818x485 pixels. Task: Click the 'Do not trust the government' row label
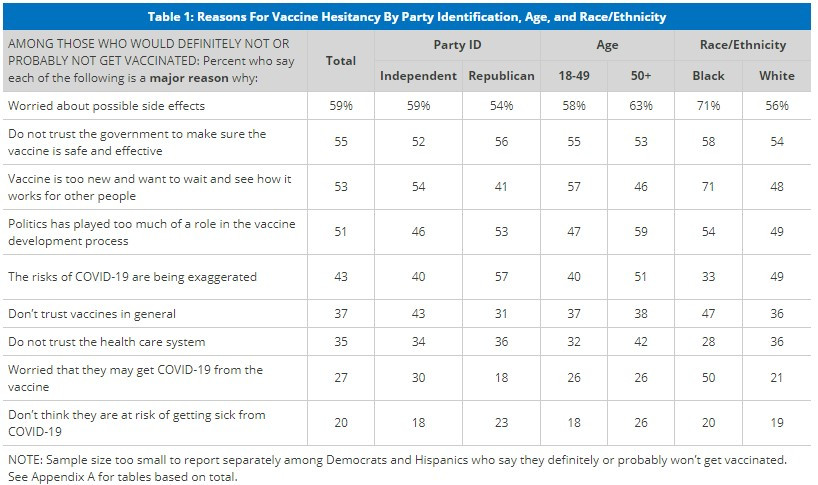click(x=136, y=143)
